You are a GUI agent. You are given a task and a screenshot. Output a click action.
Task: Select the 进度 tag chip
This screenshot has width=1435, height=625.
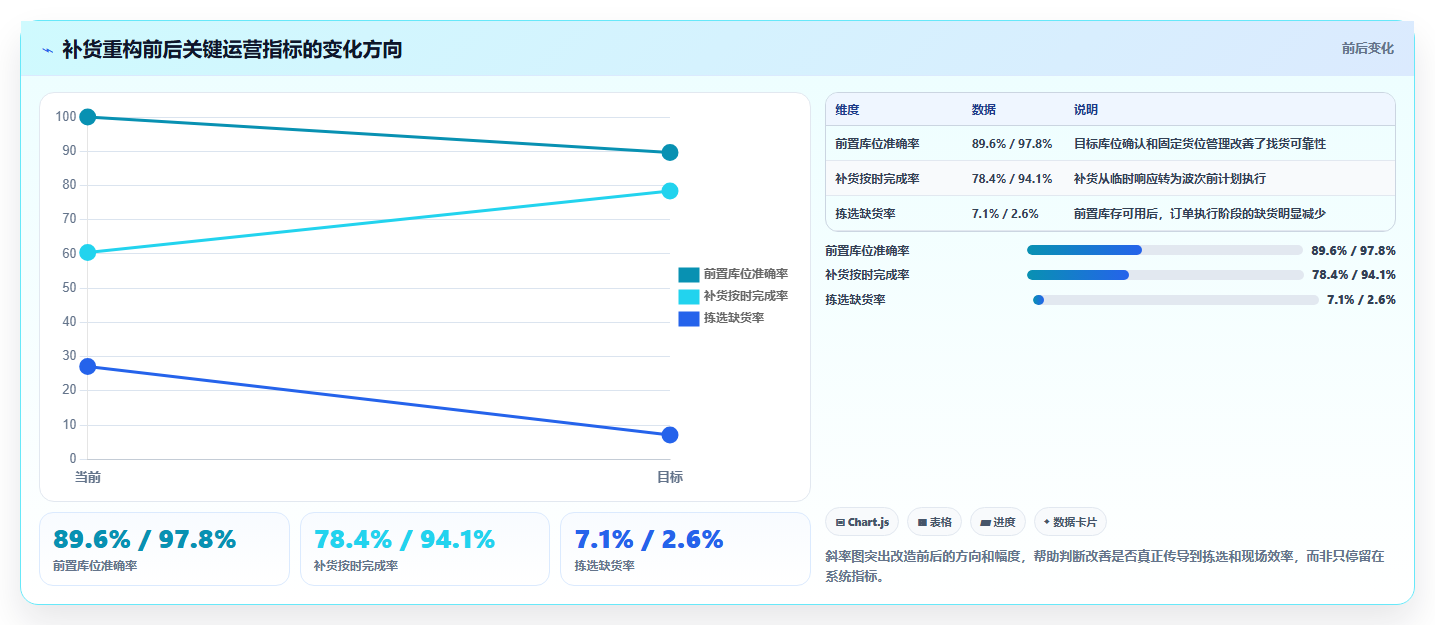pyautogui.click(x=998, y=522)
